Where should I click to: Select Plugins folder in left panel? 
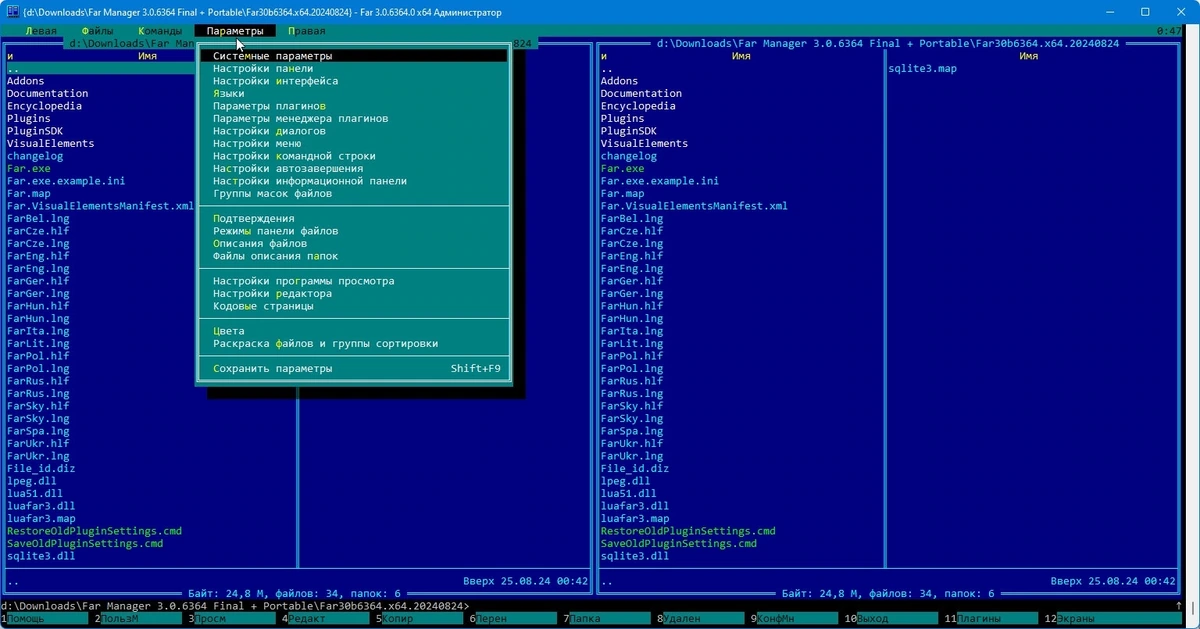(29, 119)
